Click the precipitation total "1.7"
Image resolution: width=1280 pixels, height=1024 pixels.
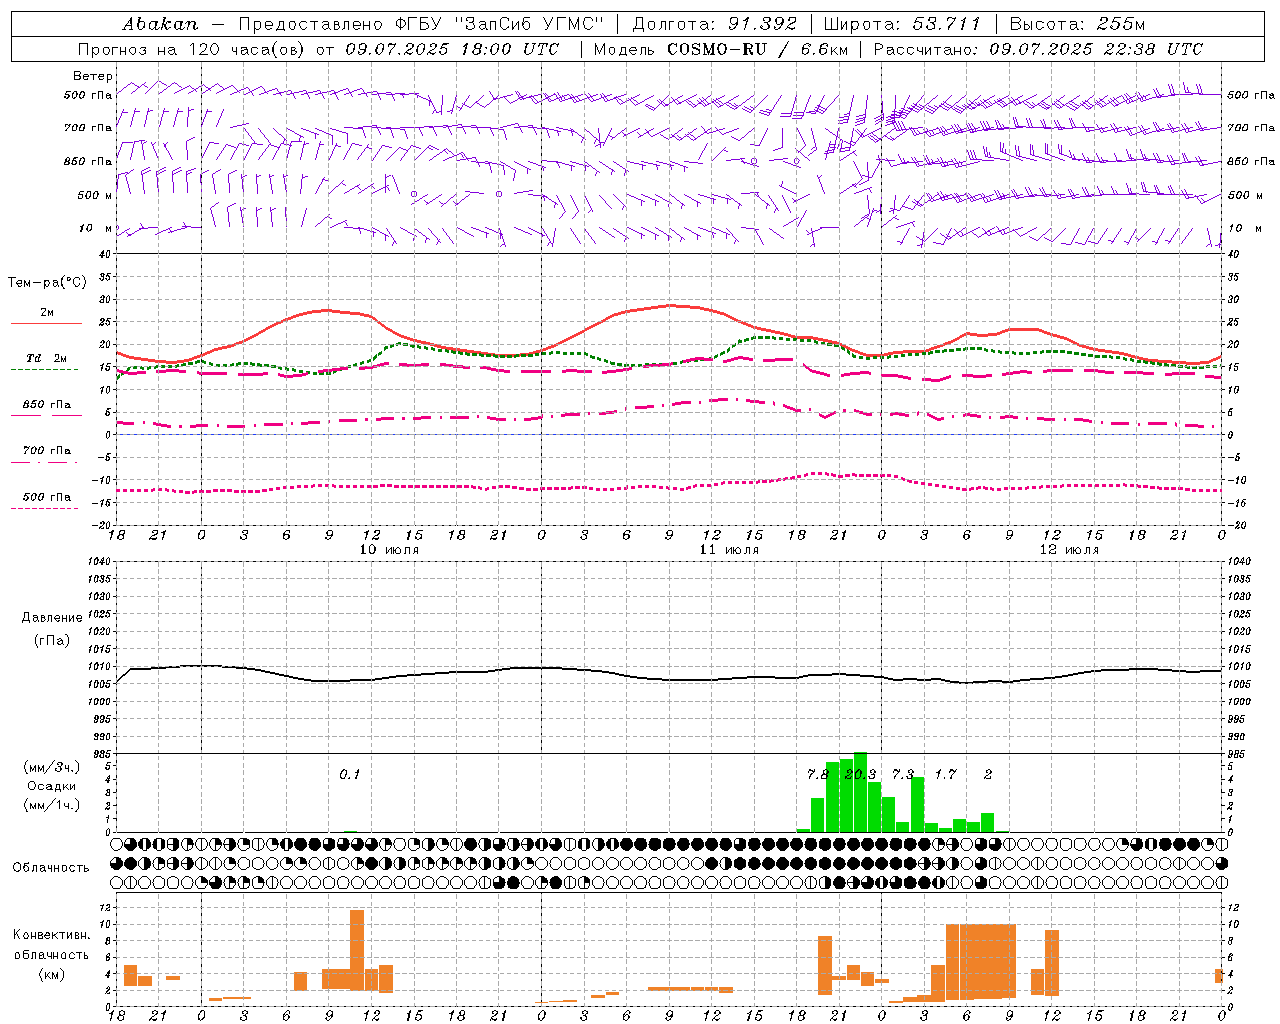point(945,774)
